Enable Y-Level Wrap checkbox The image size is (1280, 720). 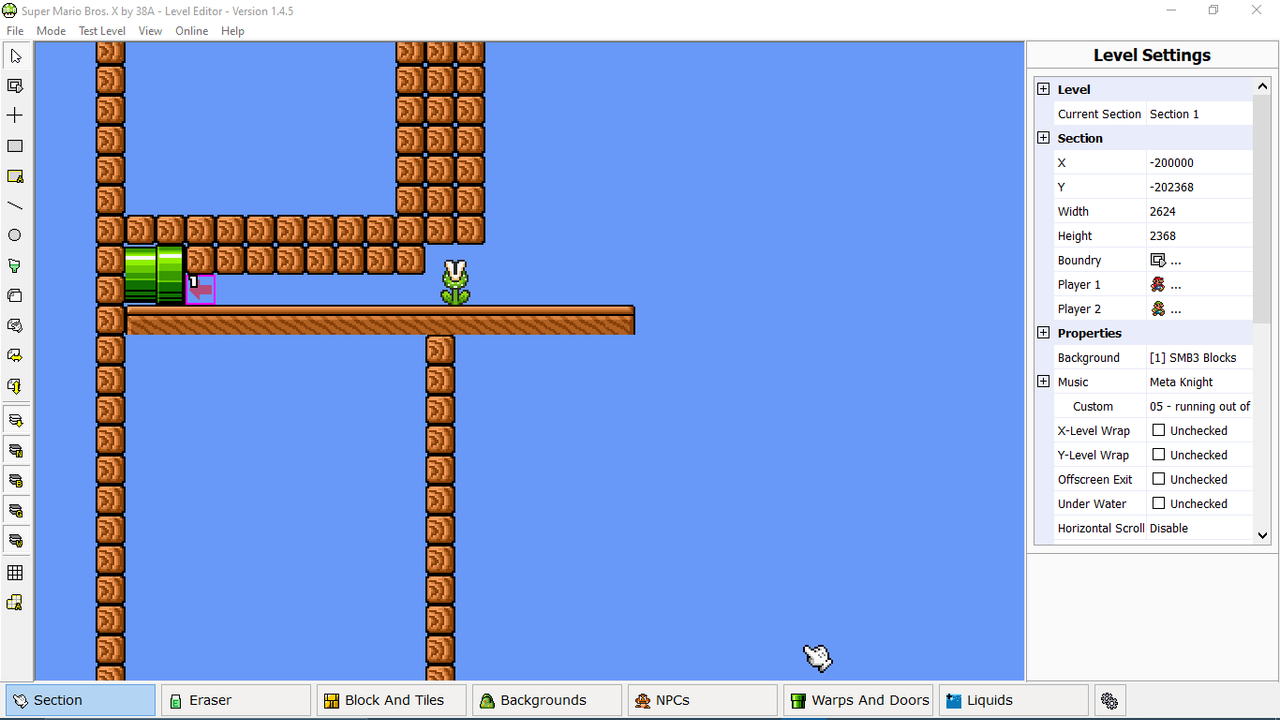1159,455
